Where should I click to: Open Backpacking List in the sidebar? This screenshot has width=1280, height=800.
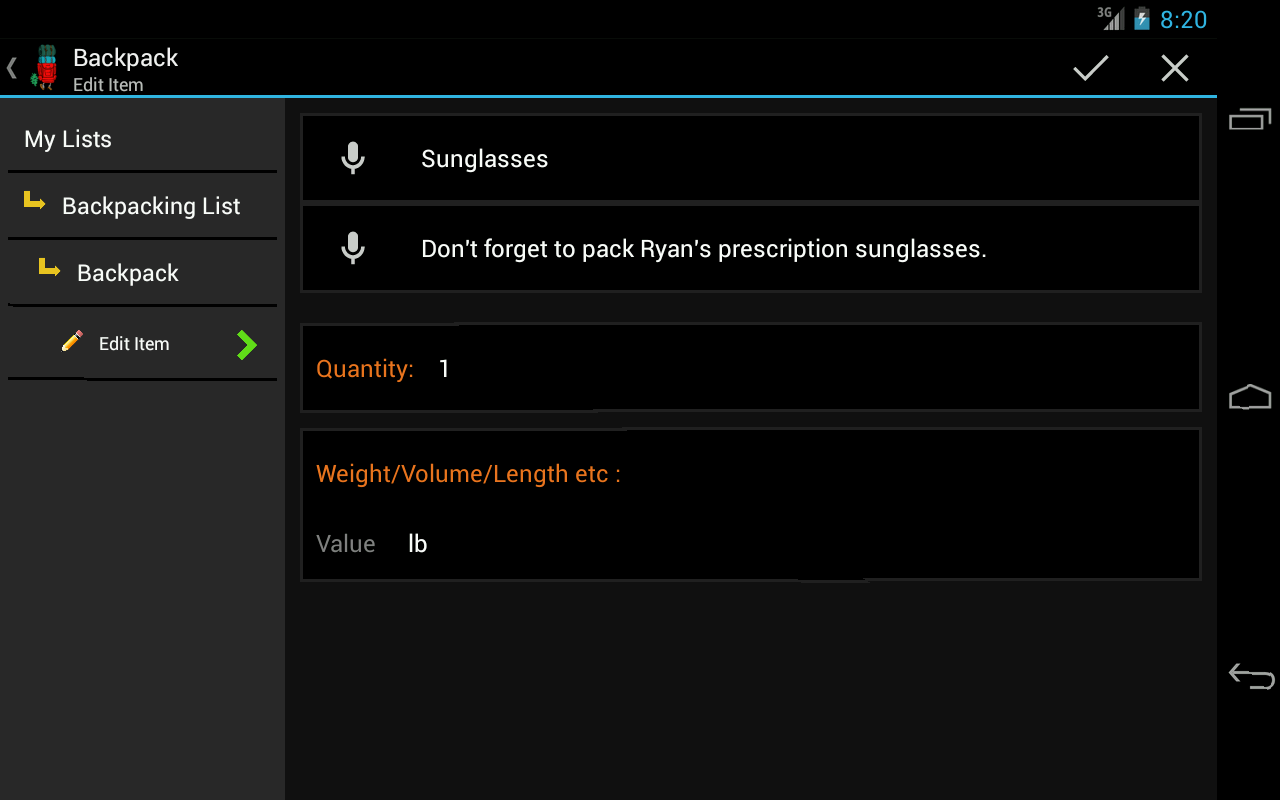click(142, 206)
